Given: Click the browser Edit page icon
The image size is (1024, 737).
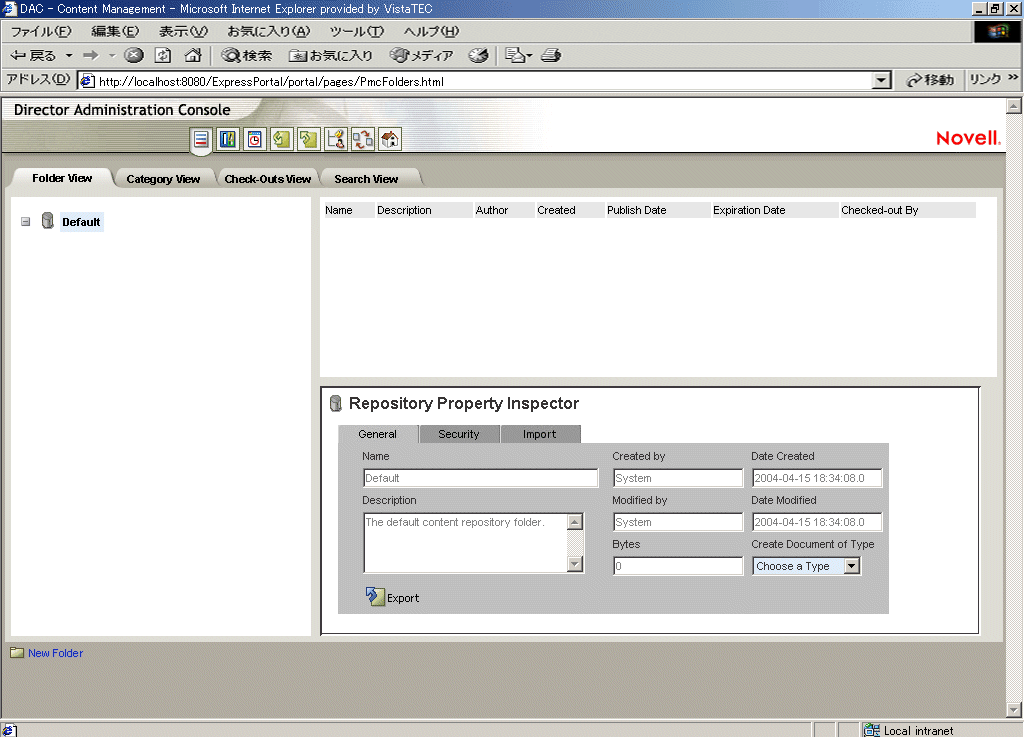Looking at the screenshot, I should (515, 55).
